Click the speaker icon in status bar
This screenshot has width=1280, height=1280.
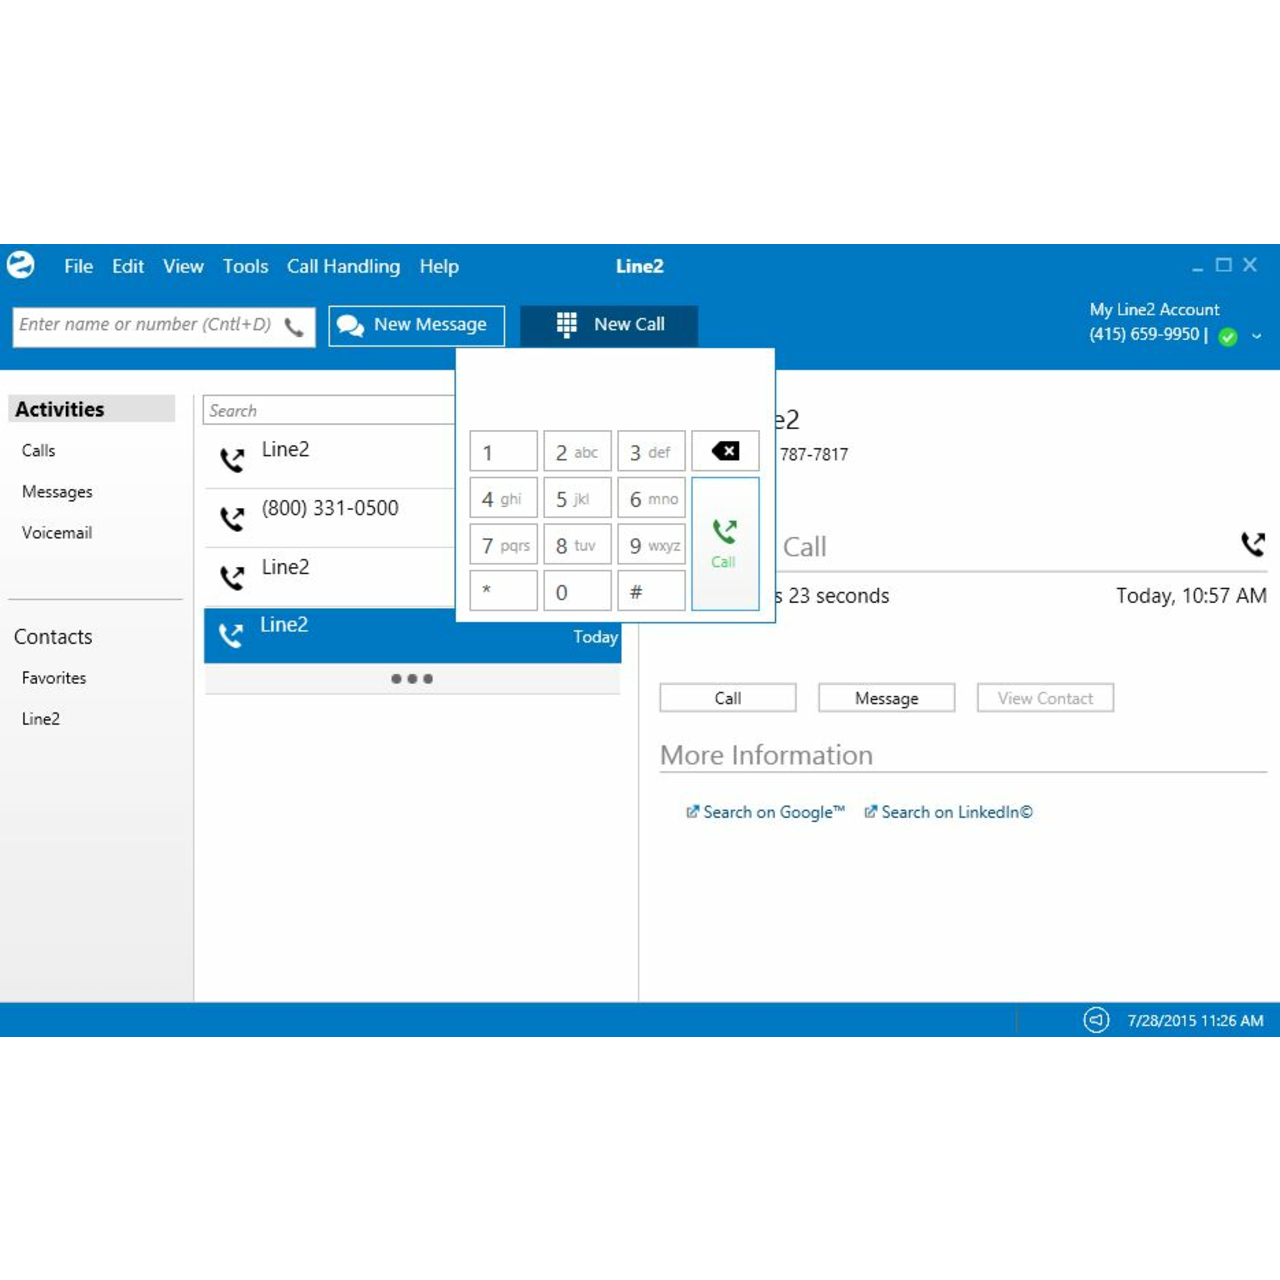[1096, 1020]
